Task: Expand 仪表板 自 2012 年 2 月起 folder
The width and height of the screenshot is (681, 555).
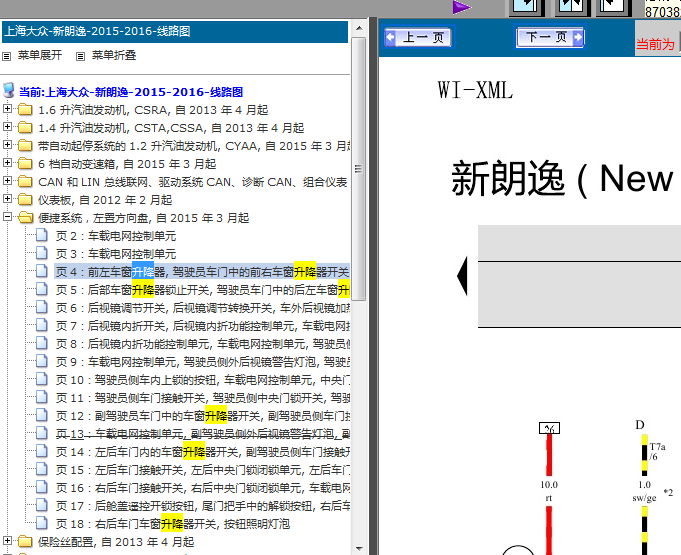Action: (7, 198)
